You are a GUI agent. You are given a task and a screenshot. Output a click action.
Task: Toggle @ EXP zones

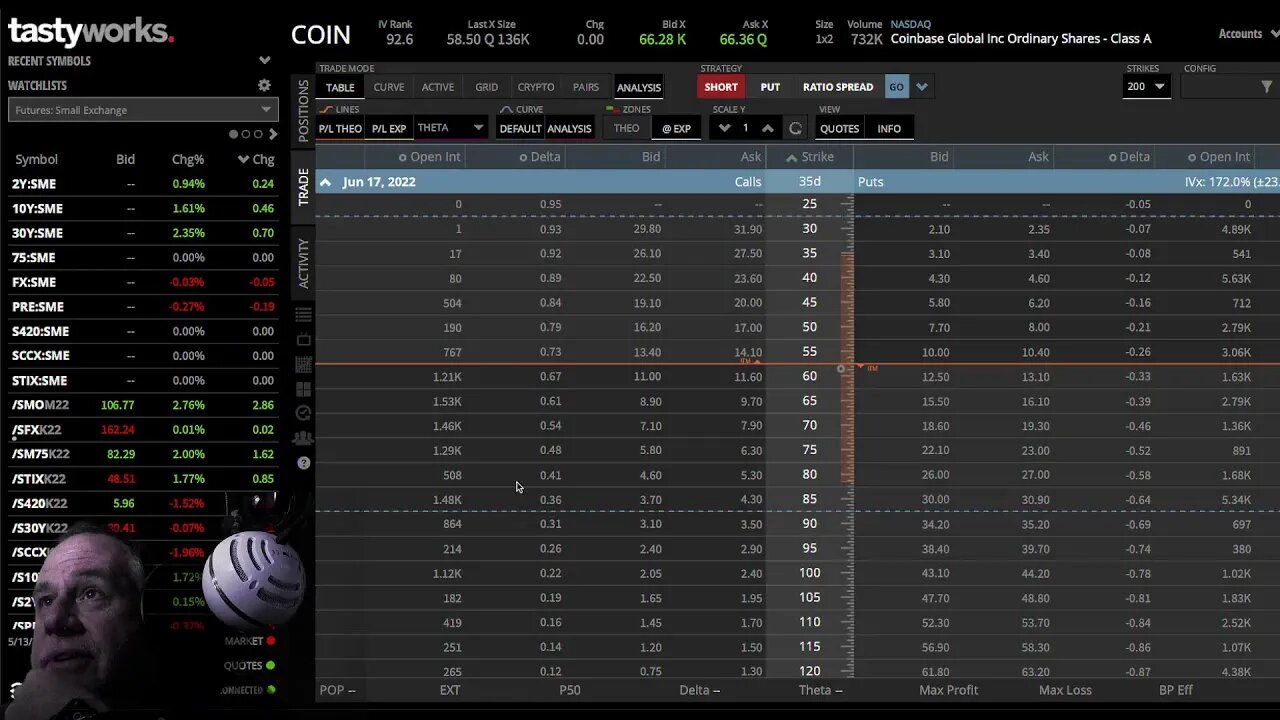click(676, 128)
